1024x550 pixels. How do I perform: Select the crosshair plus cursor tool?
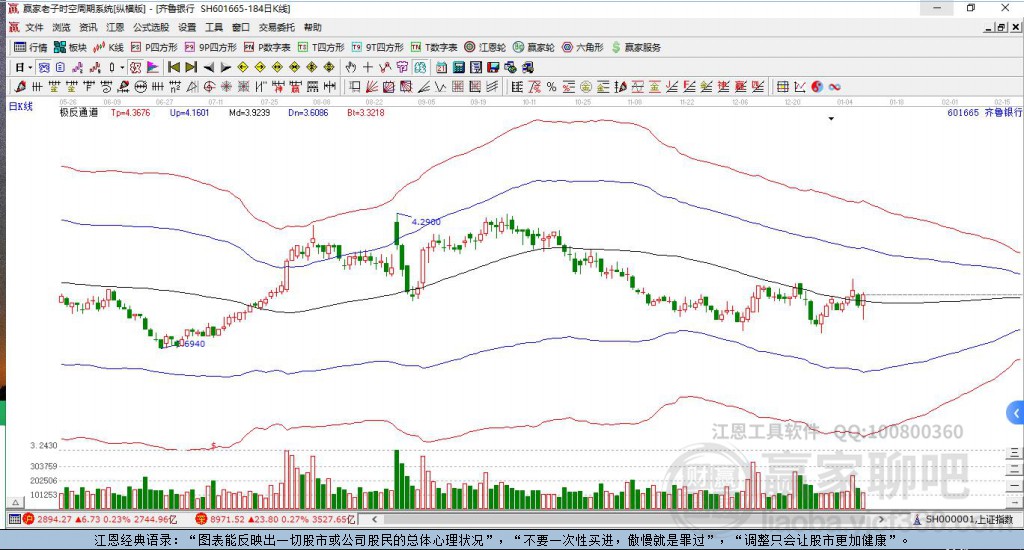(x=368, y=67)
